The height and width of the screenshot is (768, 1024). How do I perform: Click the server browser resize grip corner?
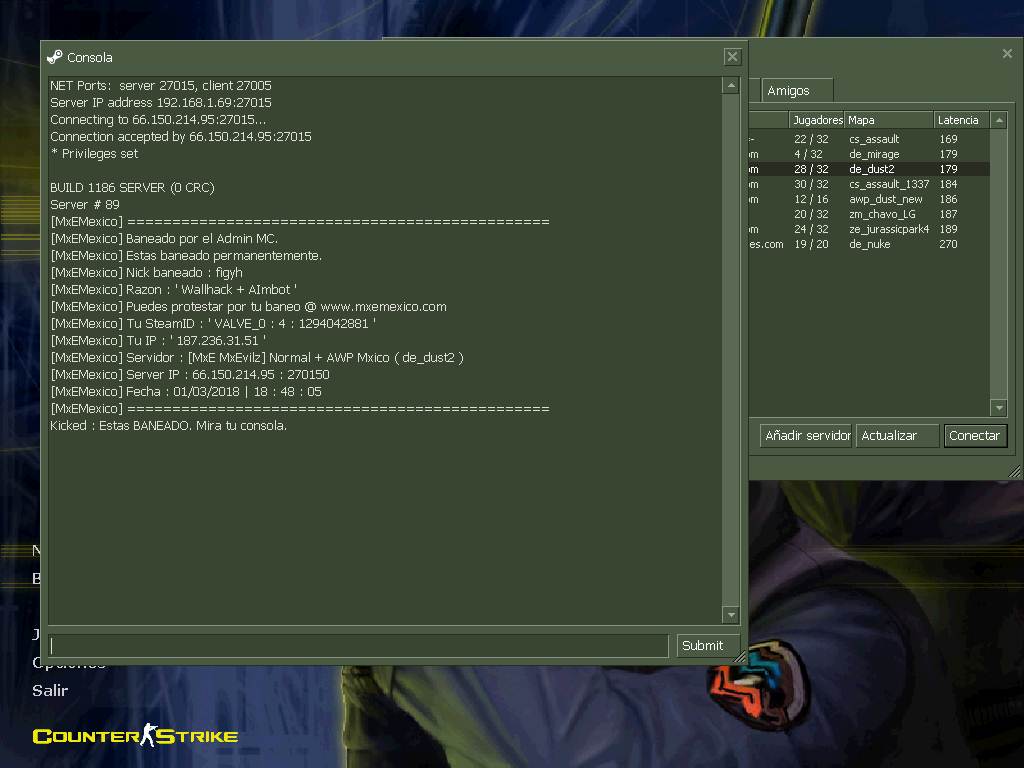pyautogui.click(x=1014, y=472)
